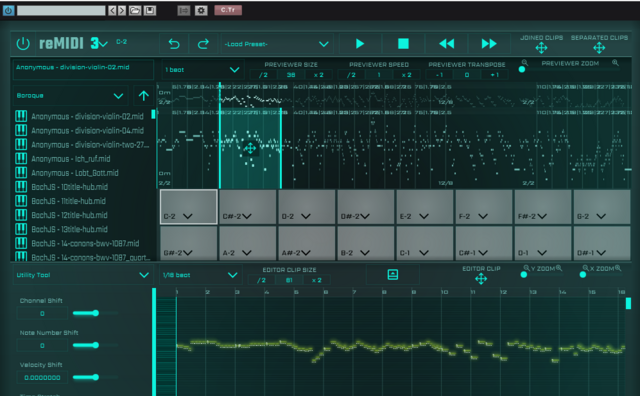Open the host settings gear icon

click(x=201, y=10)
